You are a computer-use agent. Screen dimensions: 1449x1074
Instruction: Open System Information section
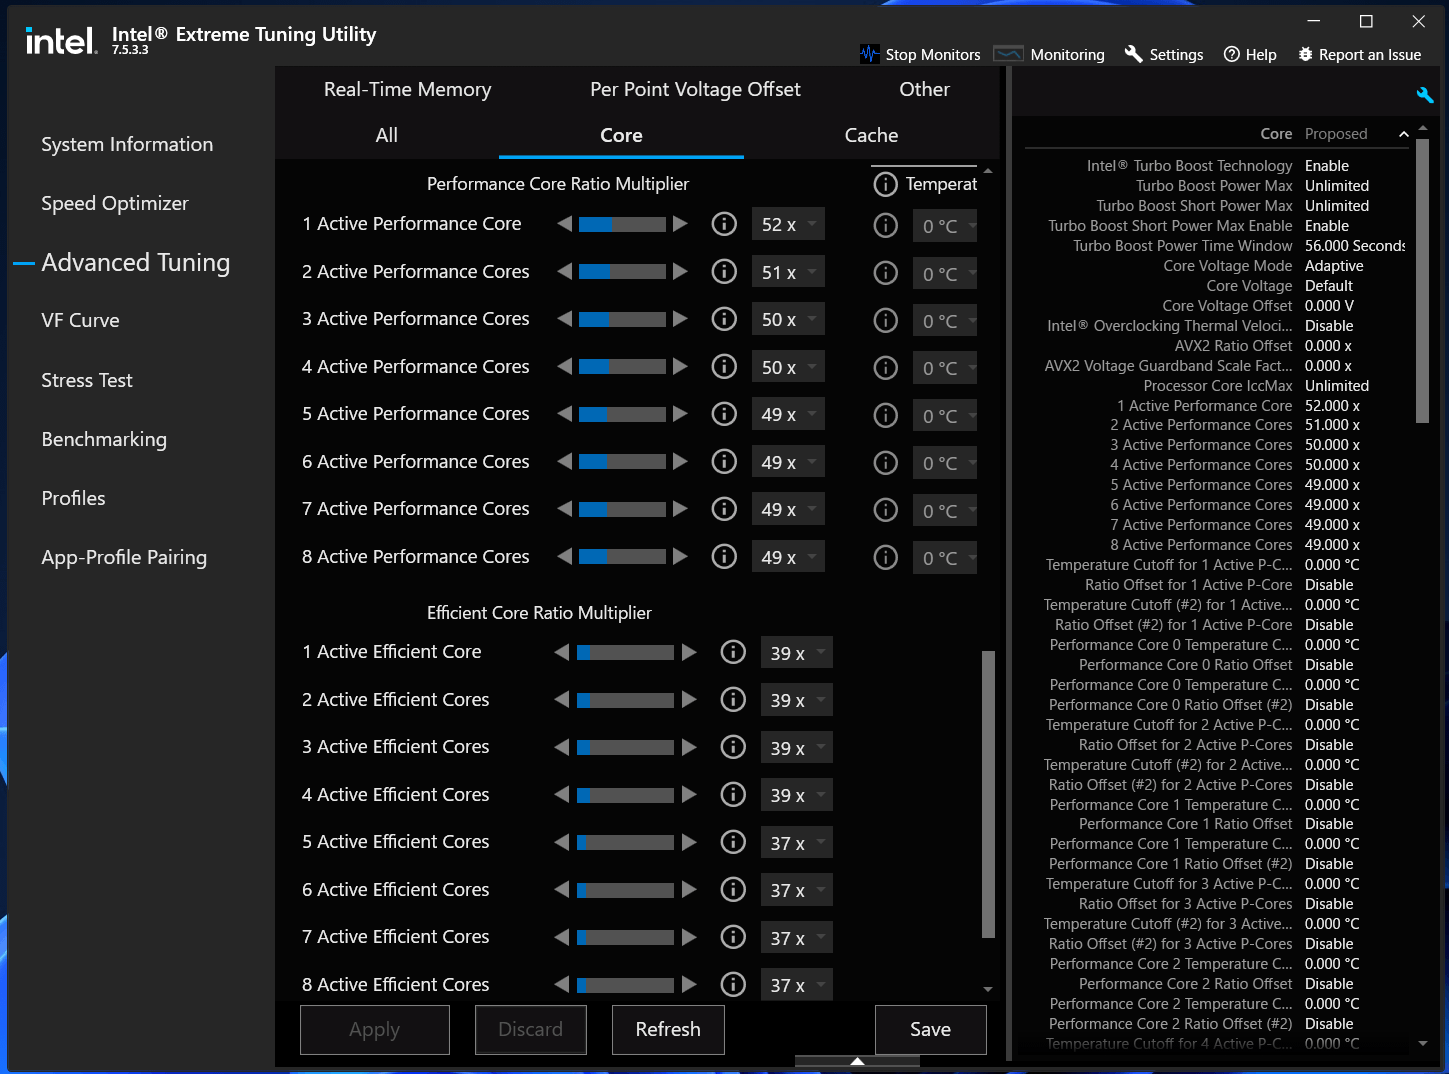[127, 144]
